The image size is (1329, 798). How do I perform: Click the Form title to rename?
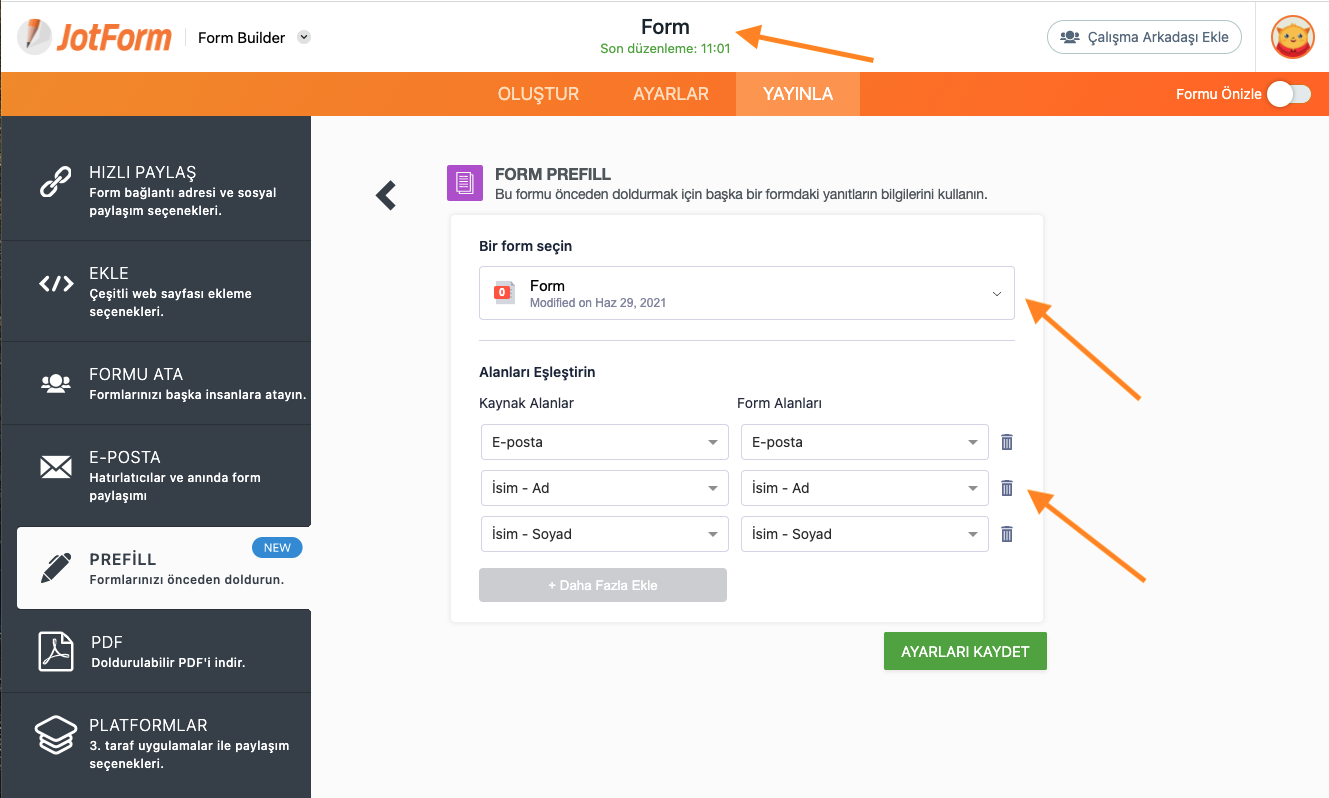tap(665, 27)
